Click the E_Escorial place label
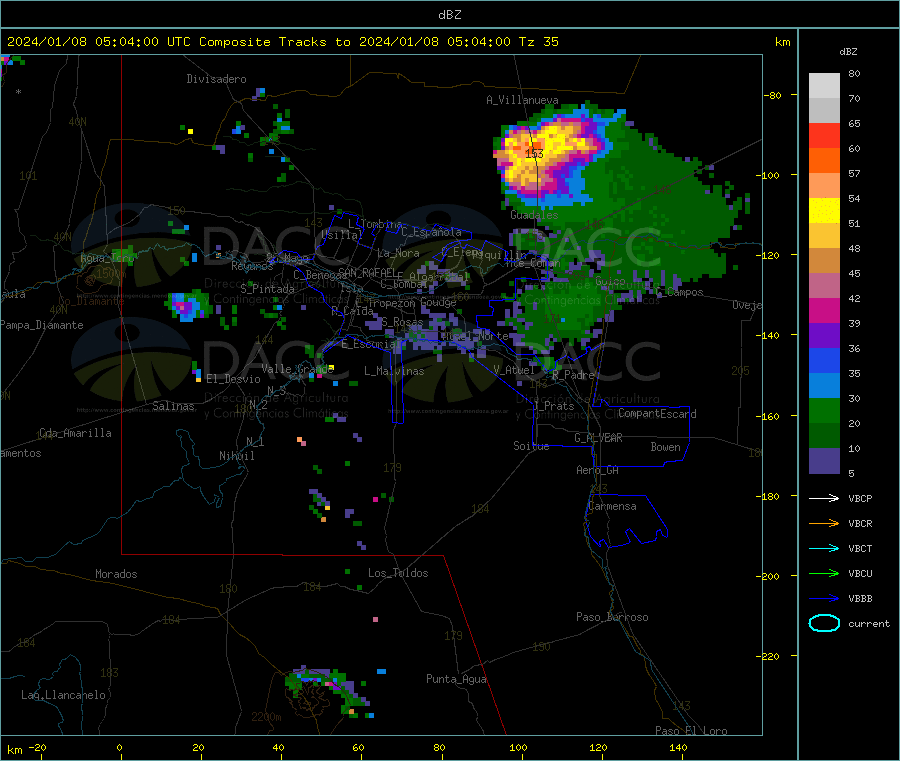 pyautogui.click(x=368, y=344)
